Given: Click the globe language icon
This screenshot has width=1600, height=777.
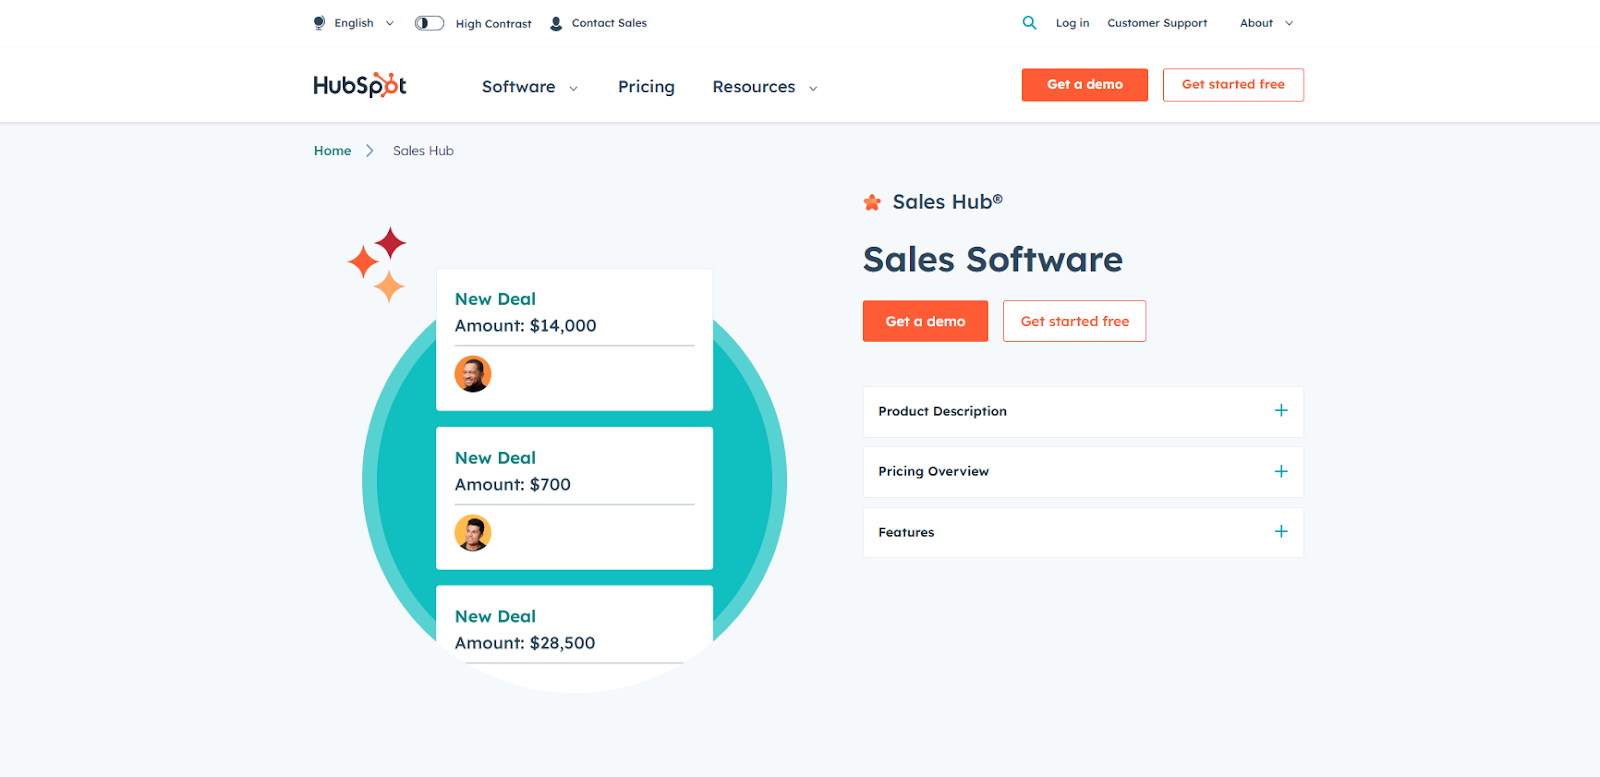Looking at the screenshot, I should (319, 22).
